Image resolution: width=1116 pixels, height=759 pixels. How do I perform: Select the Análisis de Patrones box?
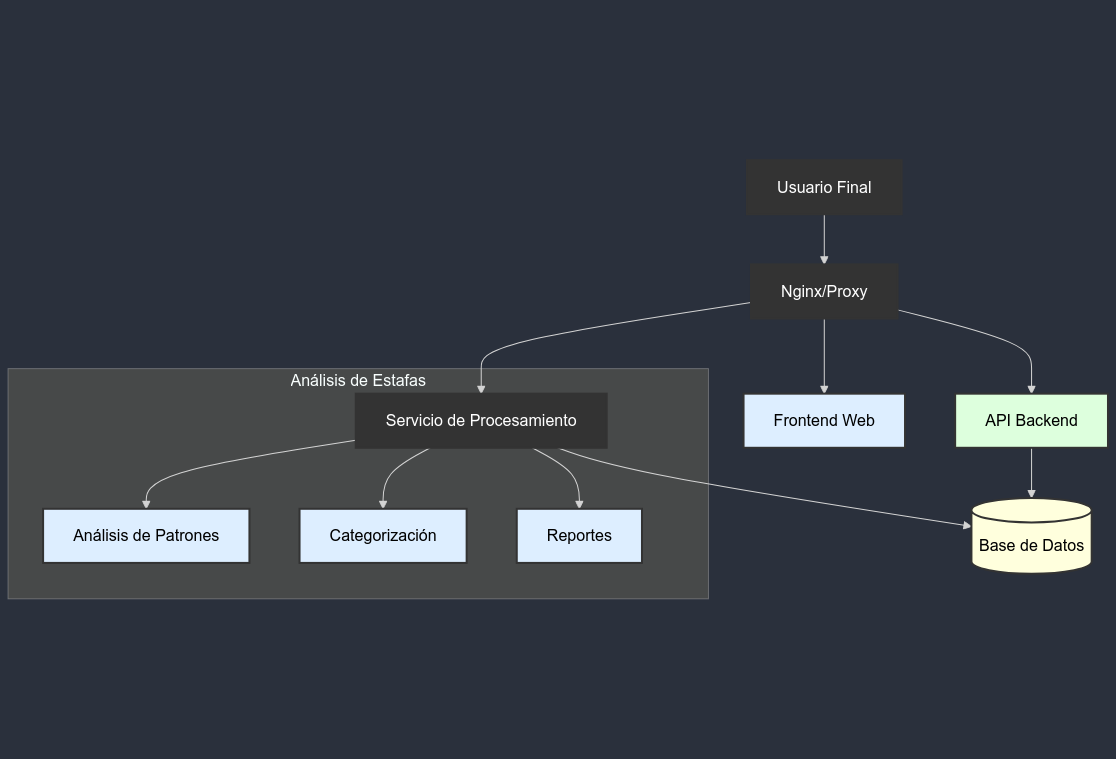pos(146,536)
